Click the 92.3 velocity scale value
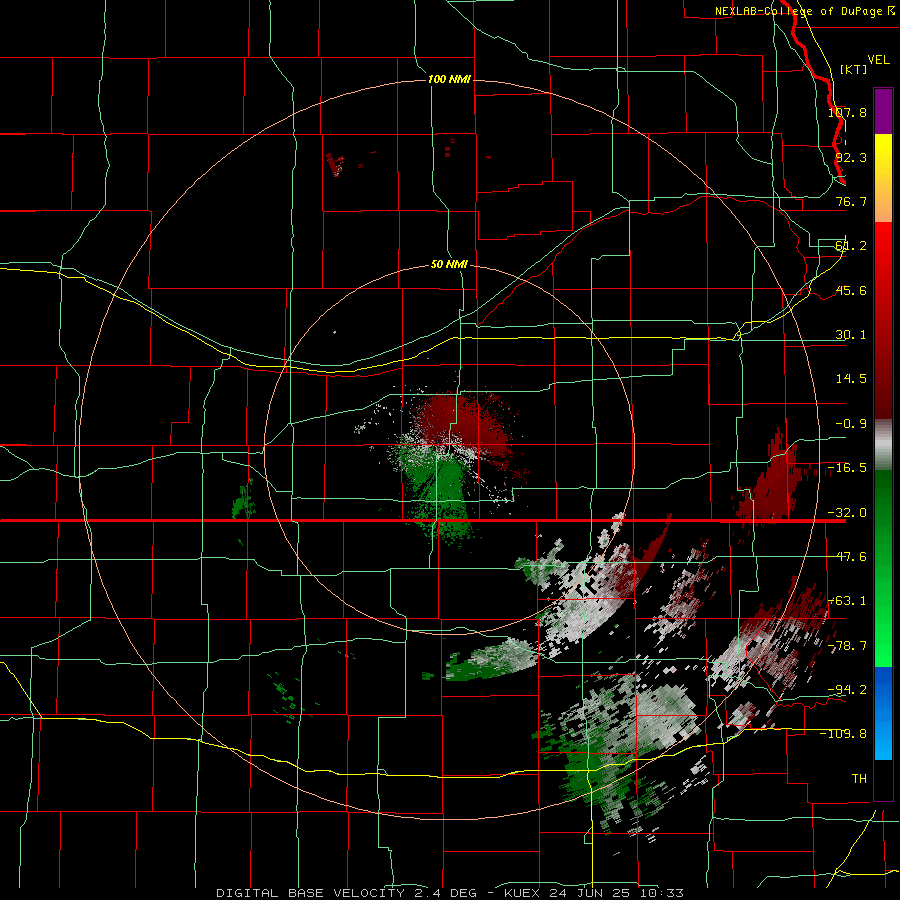Viewport: 900px width, 900px height. tap(851, 157)
